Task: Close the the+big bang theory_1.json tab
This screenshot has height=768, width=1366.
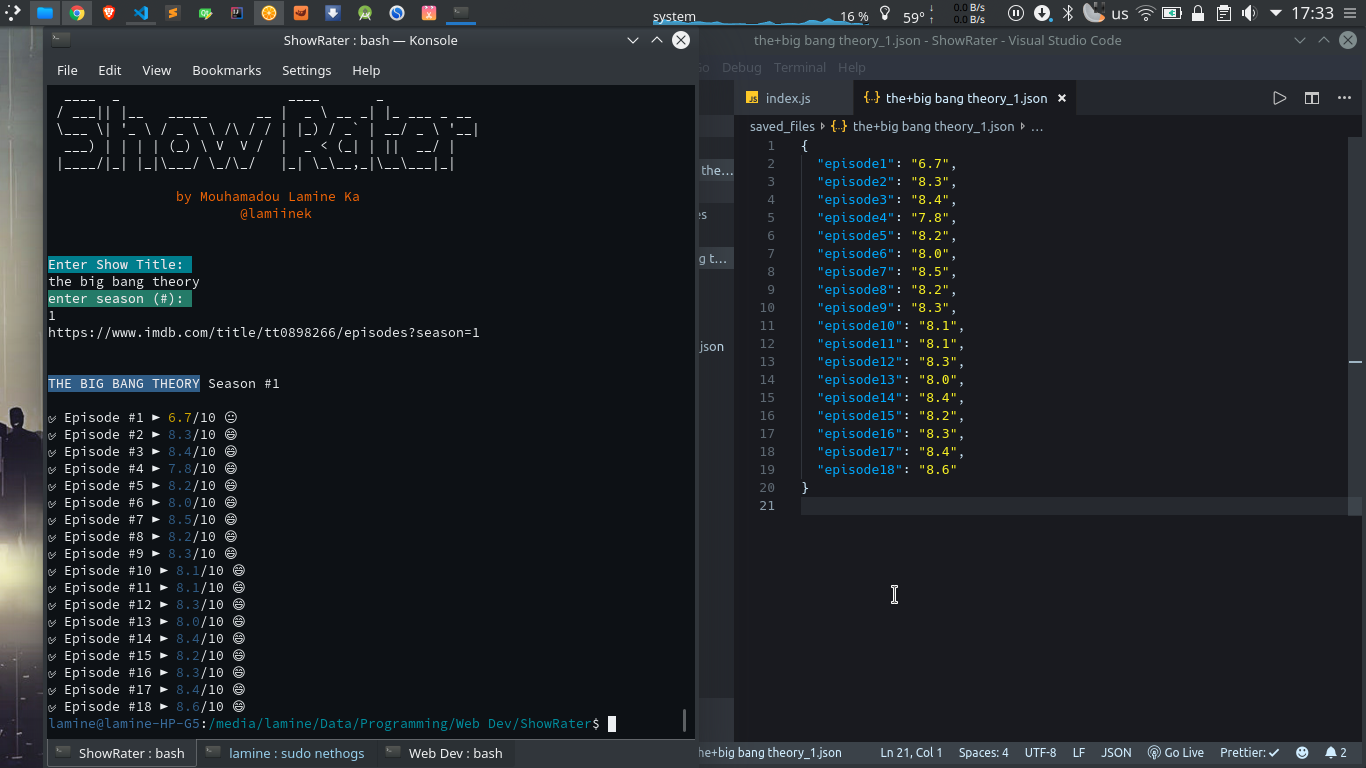Action: pyautogui.click(x=1062, y=98)
